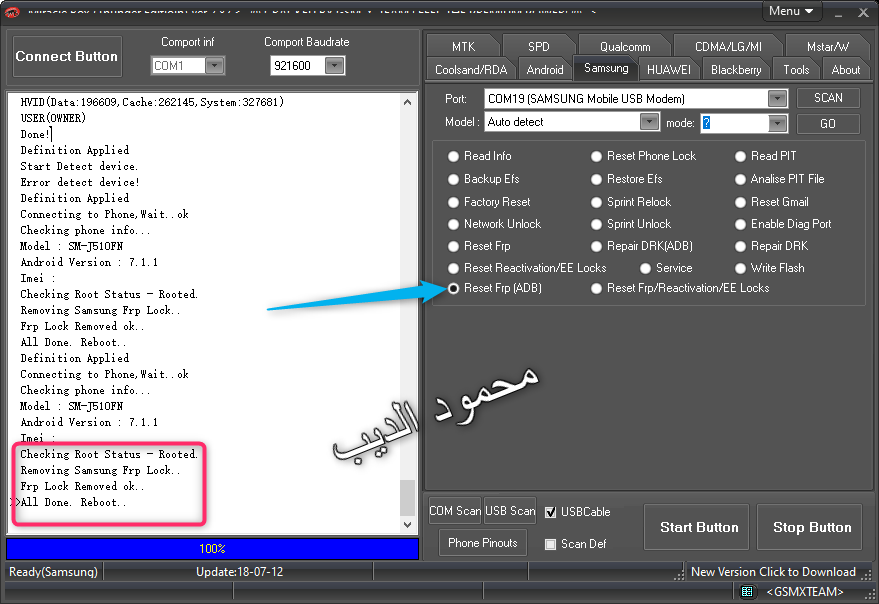Open the Comport Baudrate 921600 dropdown
The height and width of the screenshot is (604, 879).
pyautogui.click(x=334, y=66)
